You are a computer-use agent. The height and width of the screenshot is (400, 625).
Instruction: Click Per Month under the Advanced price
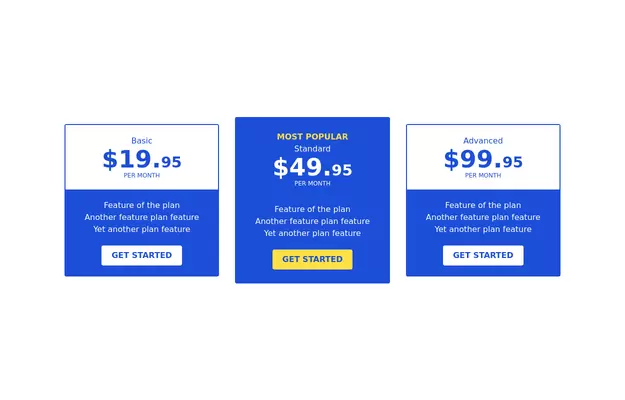tap(483, 176)
